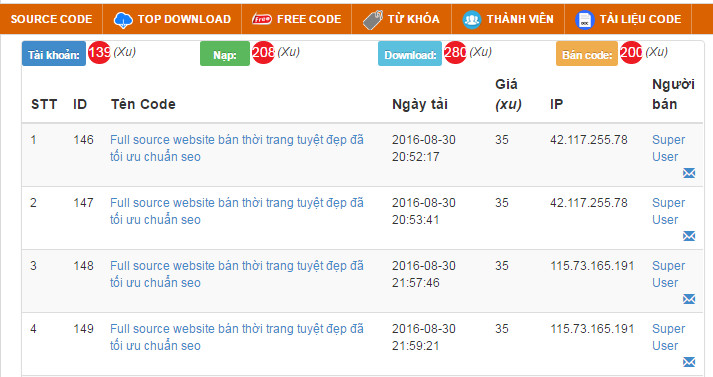Click the blue Tài khoản button

pos(54,54)
